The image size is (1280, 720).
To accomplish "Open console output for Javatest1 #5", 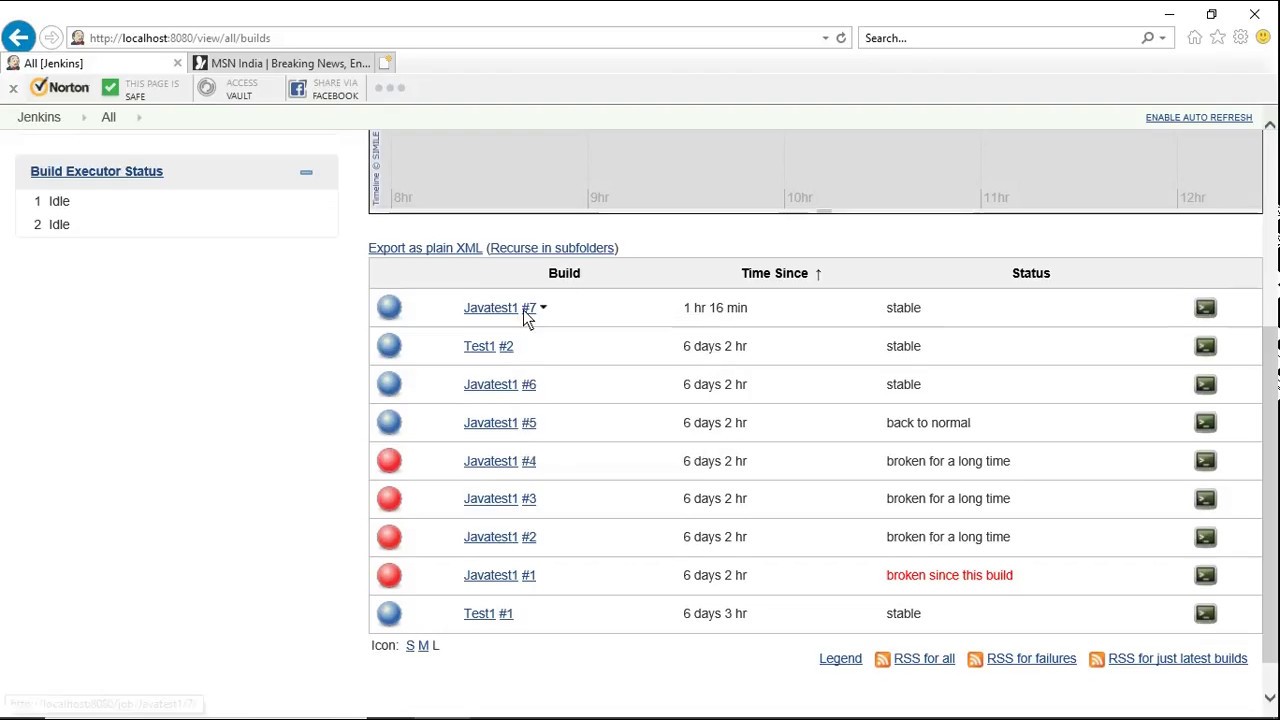I will [1205, 422].
